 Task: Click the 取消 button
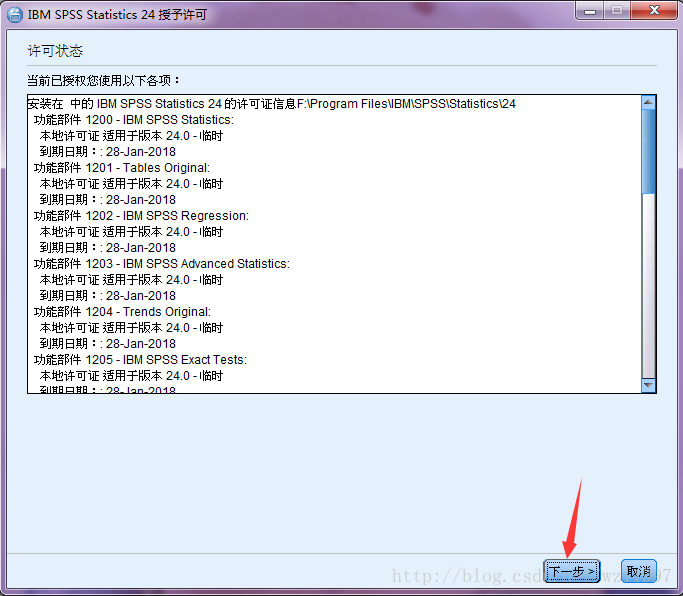(x=638, y=571)
